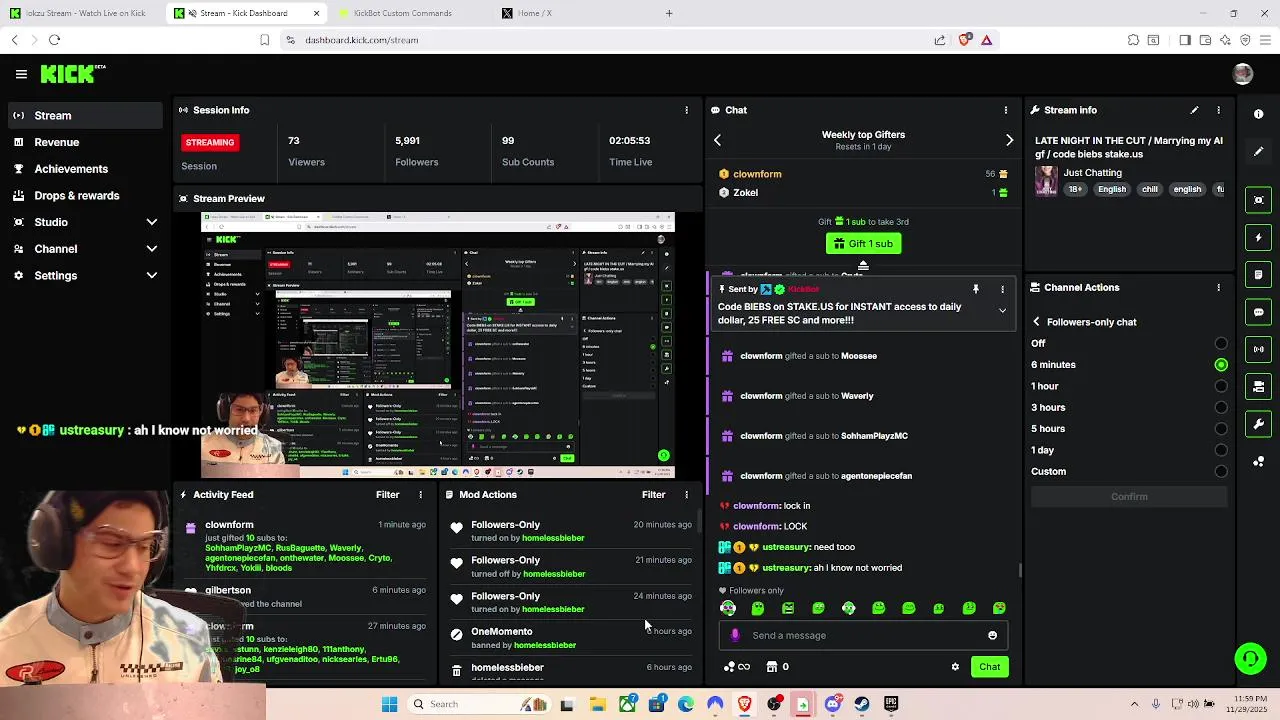Go back from Followers-only chat submenu
This screenshot has height=720, width=1280.
(1036, 322)
